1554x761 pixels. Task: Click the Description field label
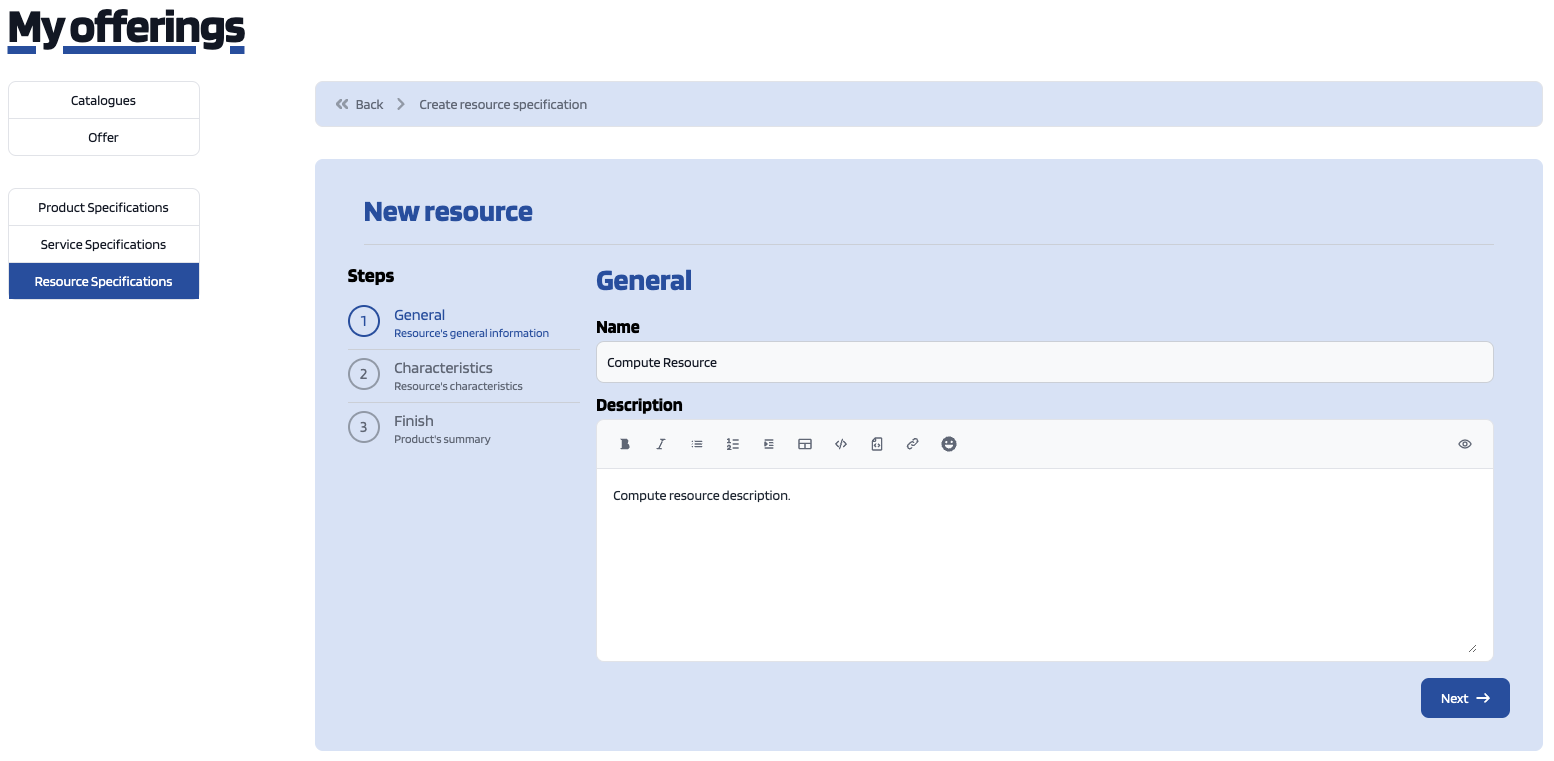pyautogui.click(x=639, y=405)
